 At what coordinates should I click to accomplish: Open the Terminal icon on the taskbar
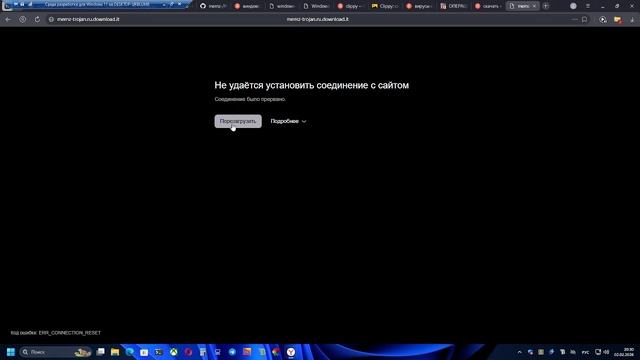coord(159,352)
